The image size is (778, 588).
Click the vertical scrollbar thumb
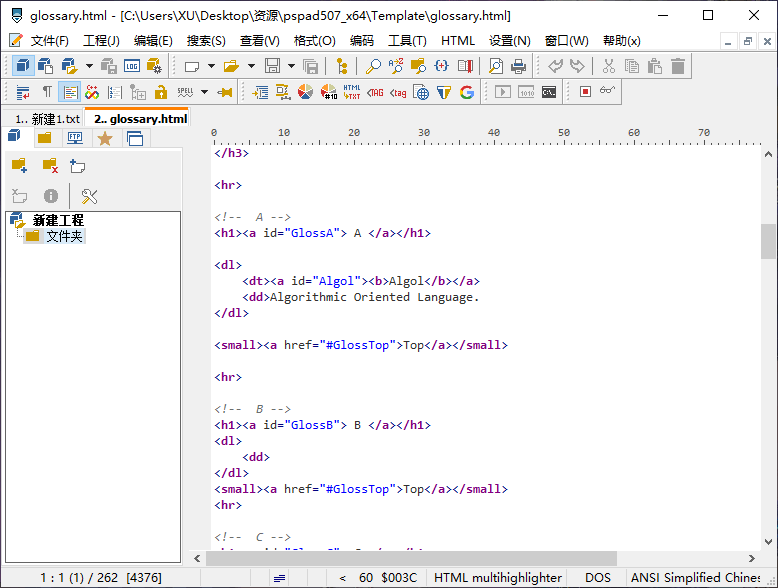tap(768, 241)
